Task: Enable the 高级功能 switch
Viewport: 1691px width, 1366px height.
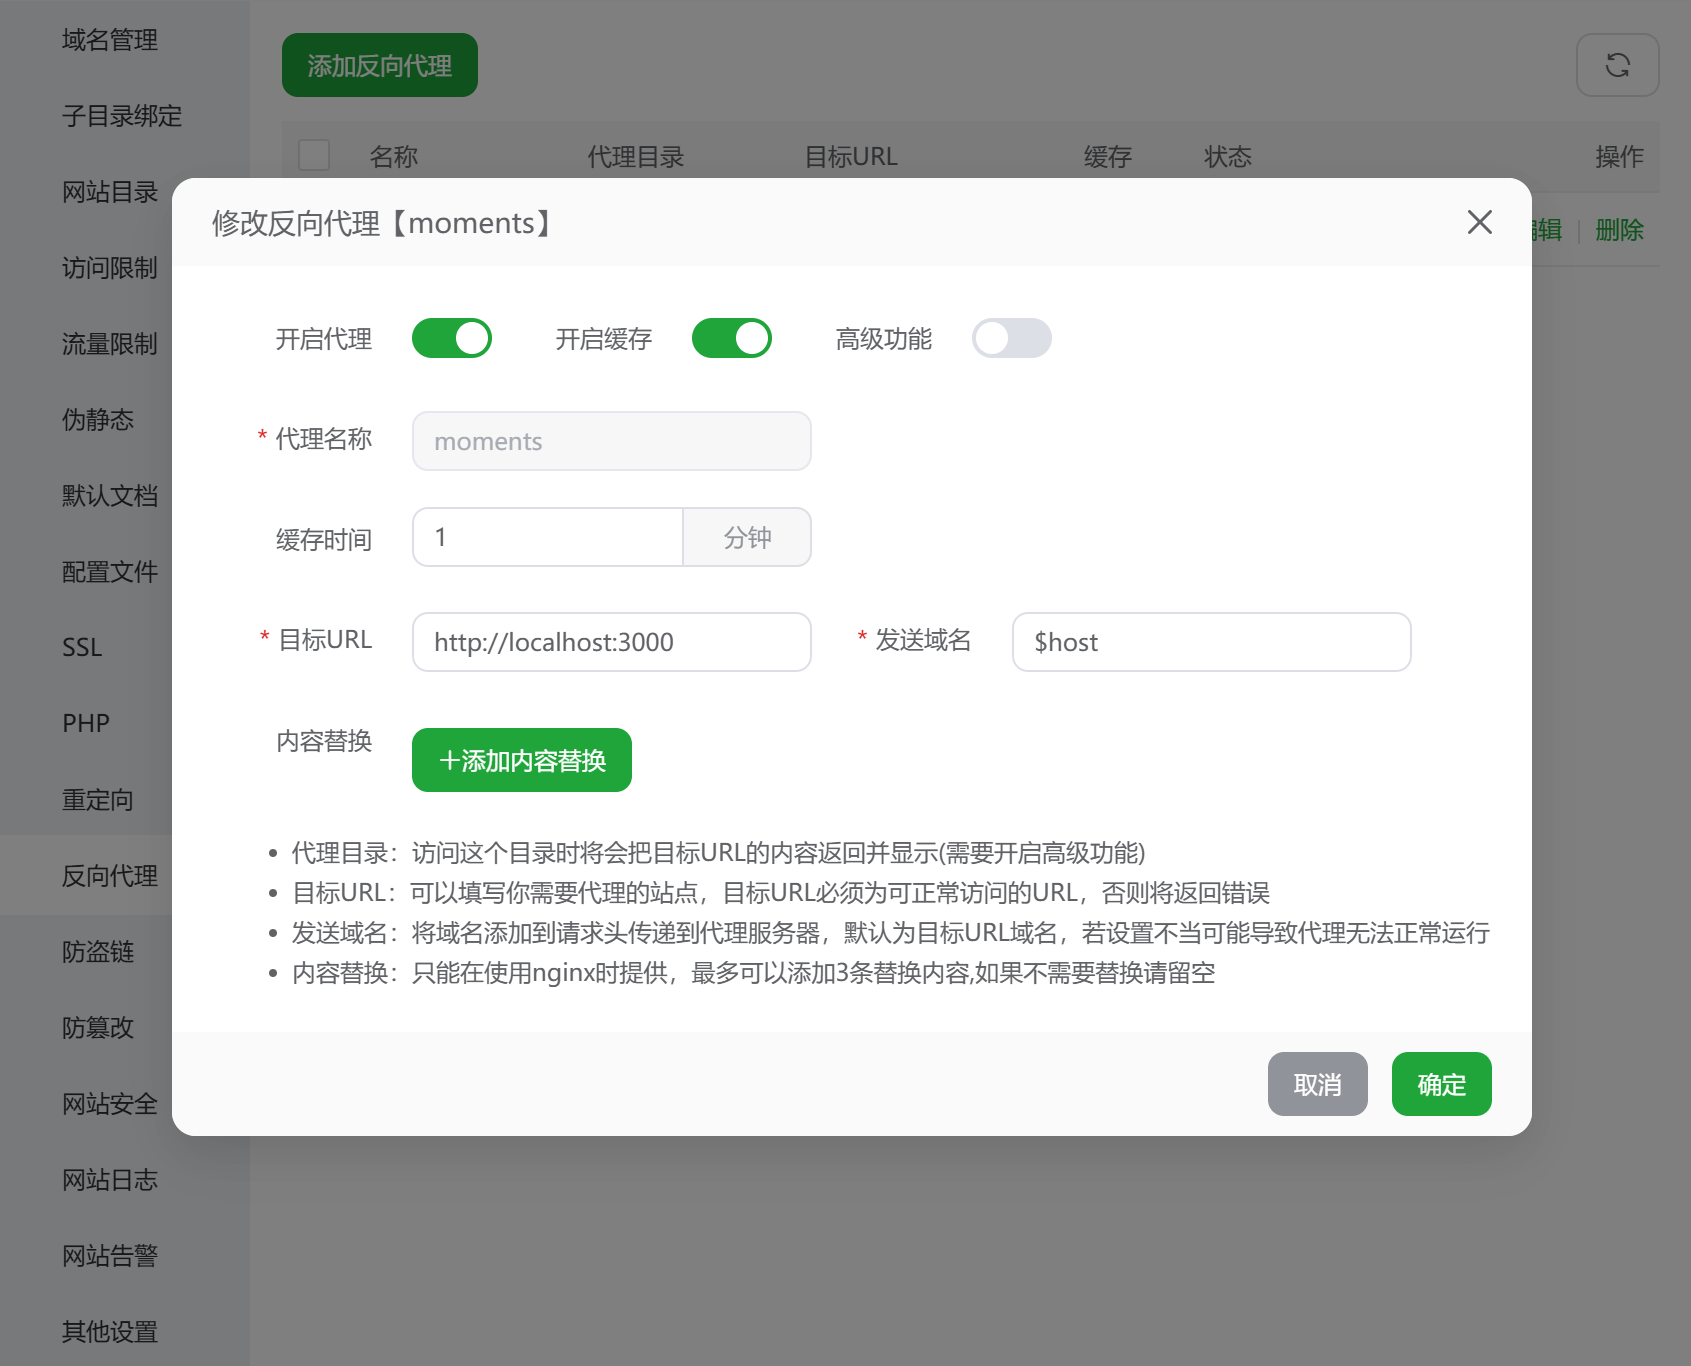Action: 1012,338
